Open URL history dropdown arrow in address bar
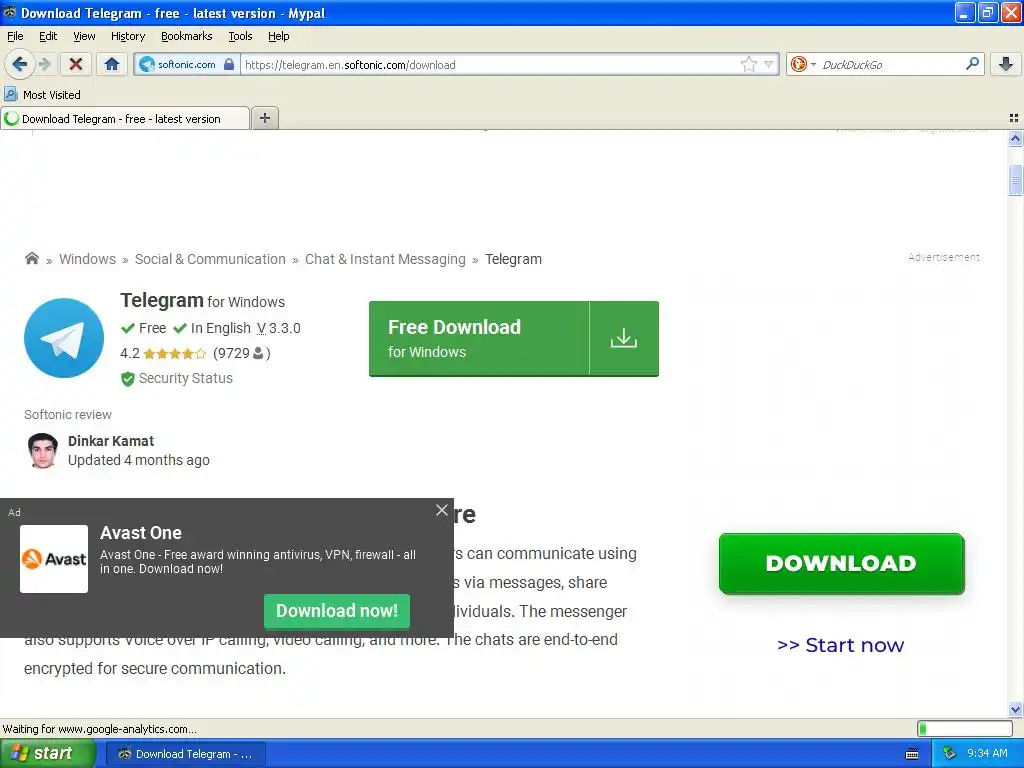The width and height of the screenshot is (1024, 768). point(769,64)
